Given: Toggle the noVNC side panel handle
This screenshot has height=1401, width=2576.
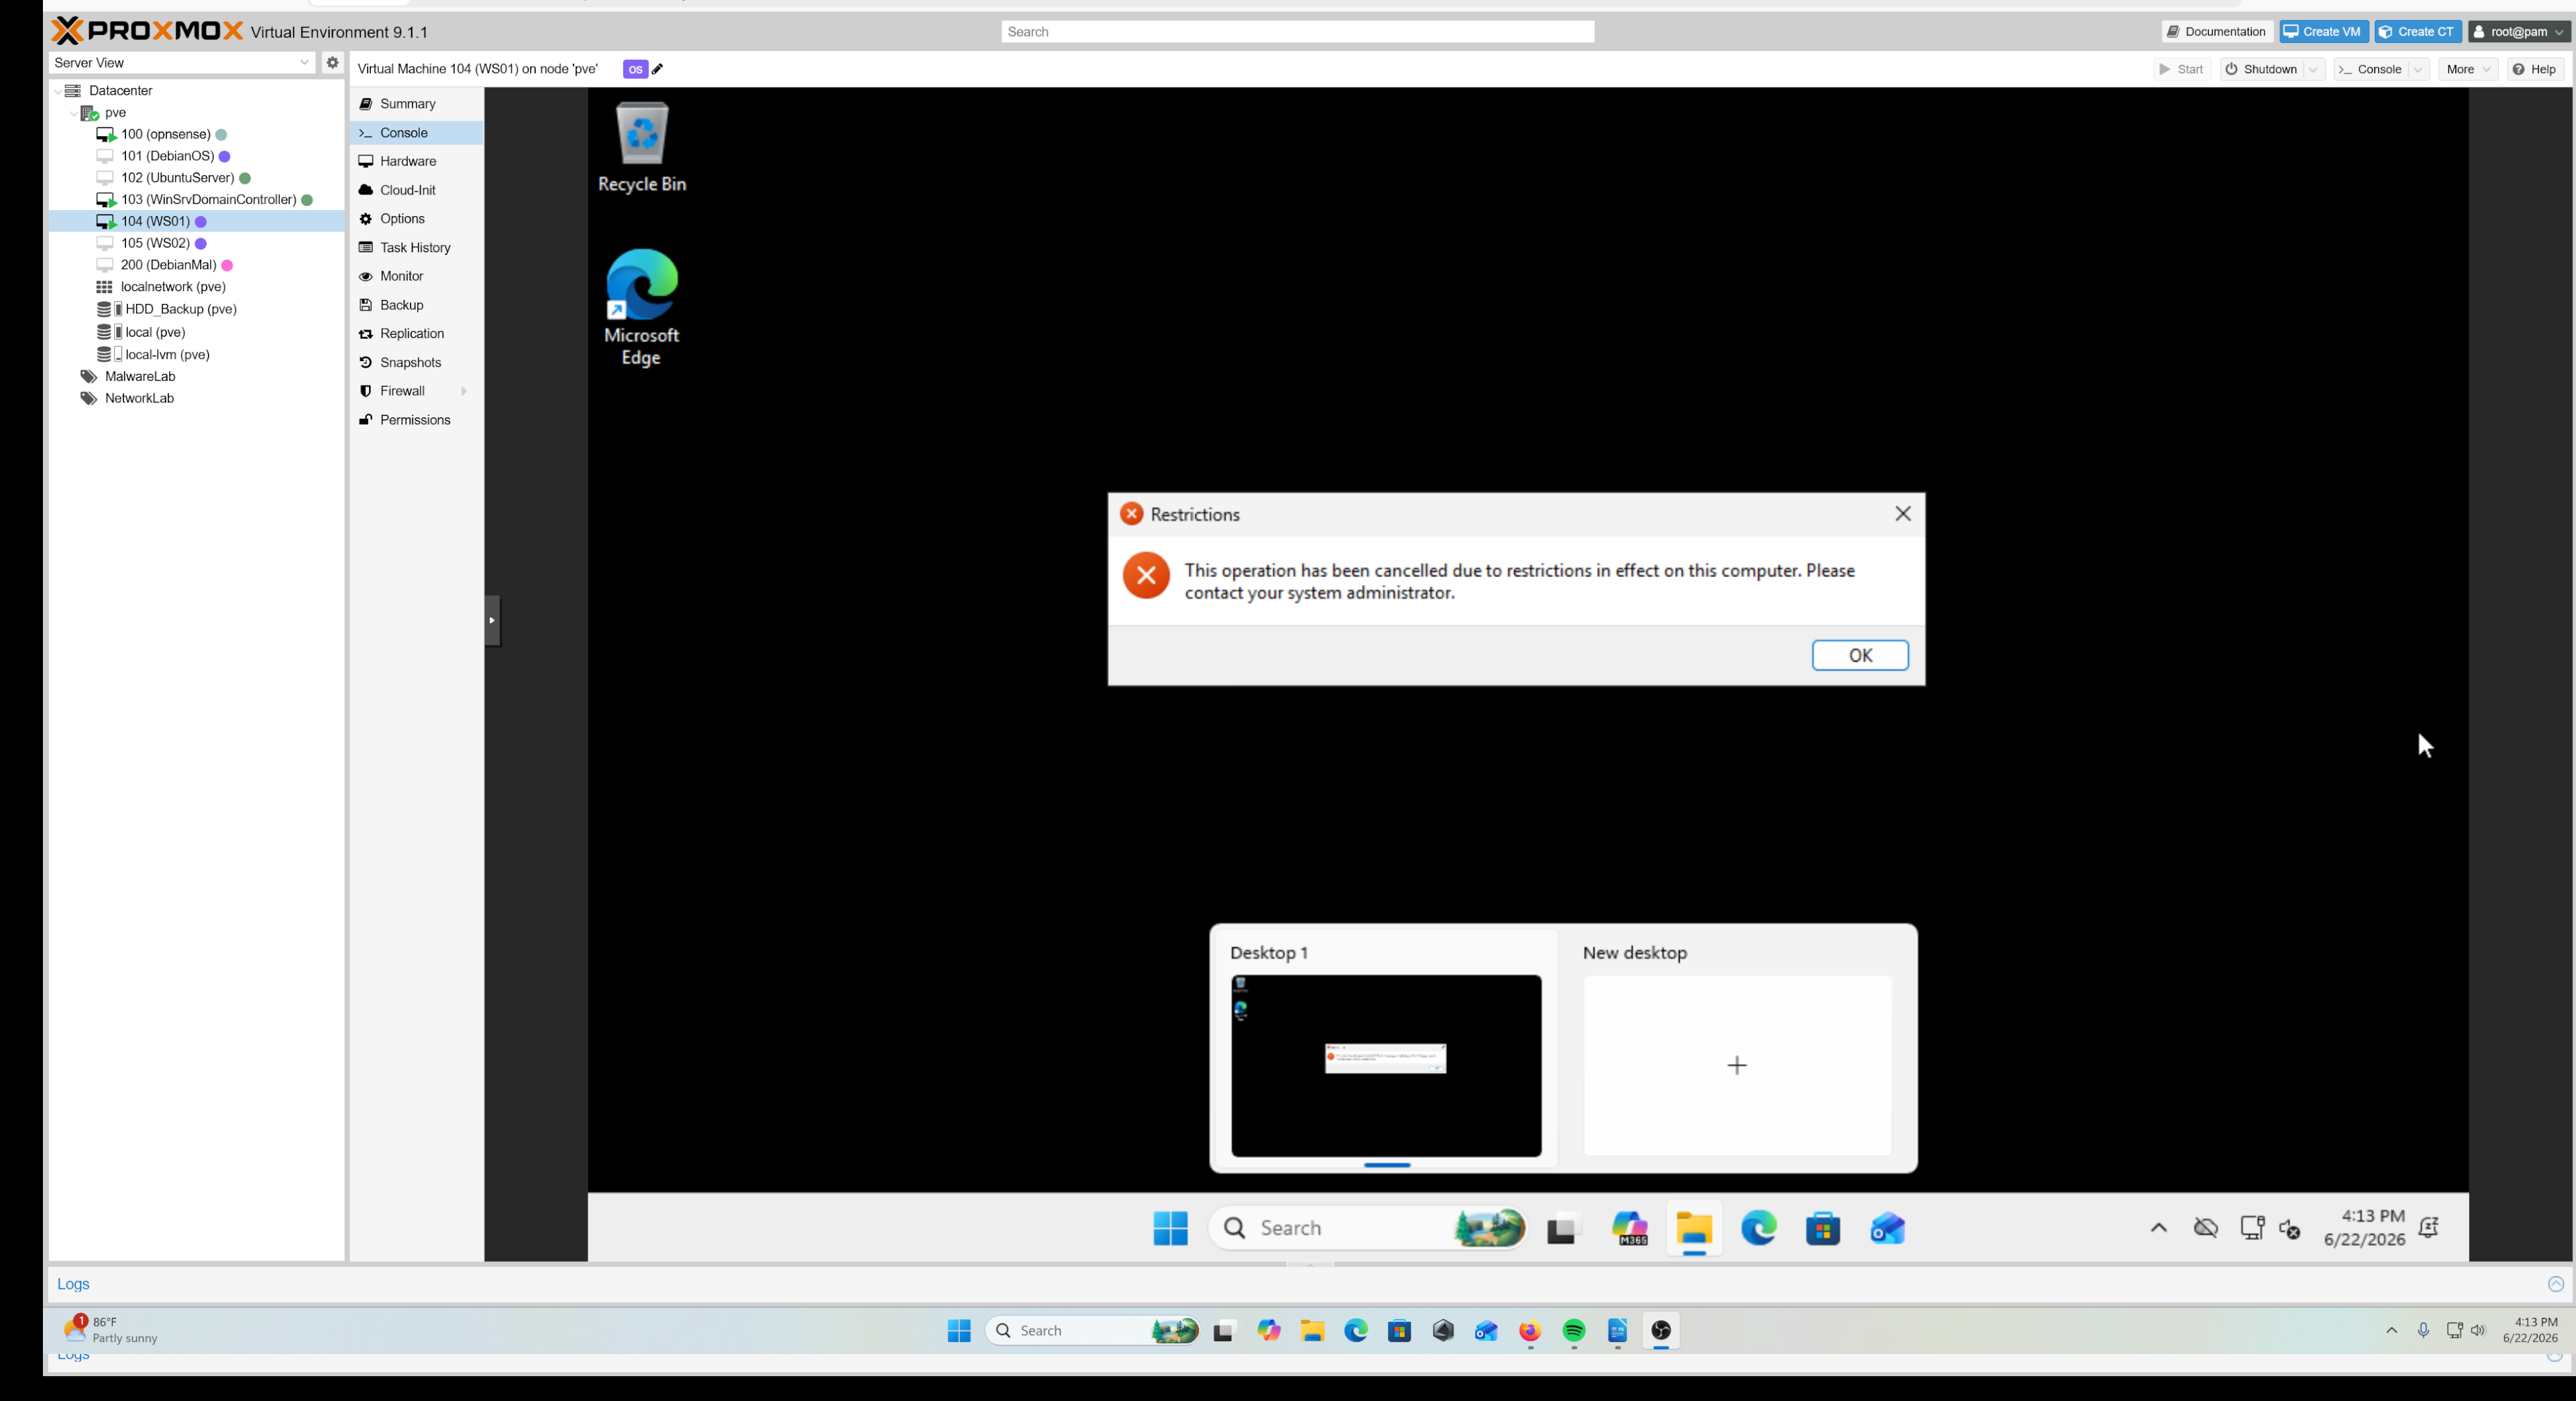Looking at the screenshot, I should [x=492, y=620].
